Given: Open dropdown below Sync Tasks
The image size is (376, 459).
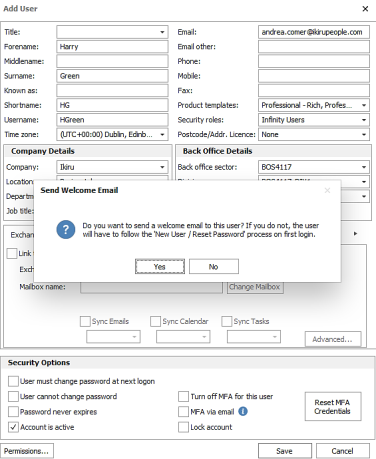Looking at the screenshot, I should tap(254, 337).
